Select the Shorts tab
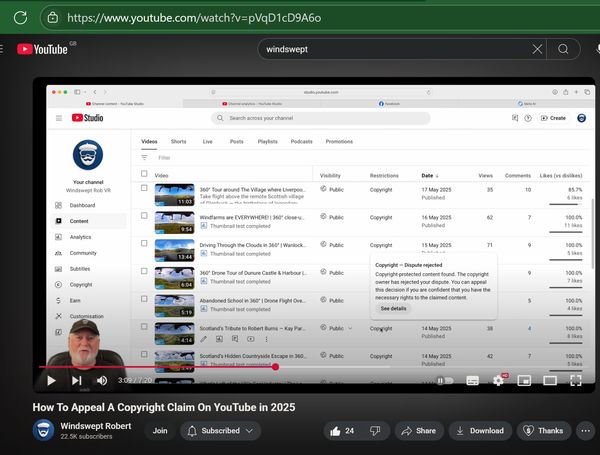 pyautogui.click(x=178, y=141)
